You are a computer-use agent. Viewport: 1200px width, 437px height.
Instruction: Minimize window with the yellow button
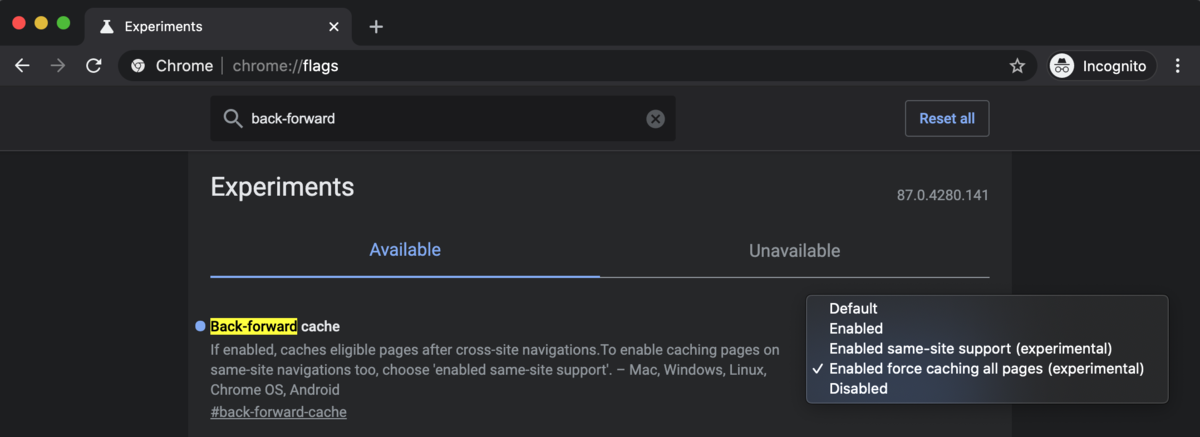tap(41, 23)
